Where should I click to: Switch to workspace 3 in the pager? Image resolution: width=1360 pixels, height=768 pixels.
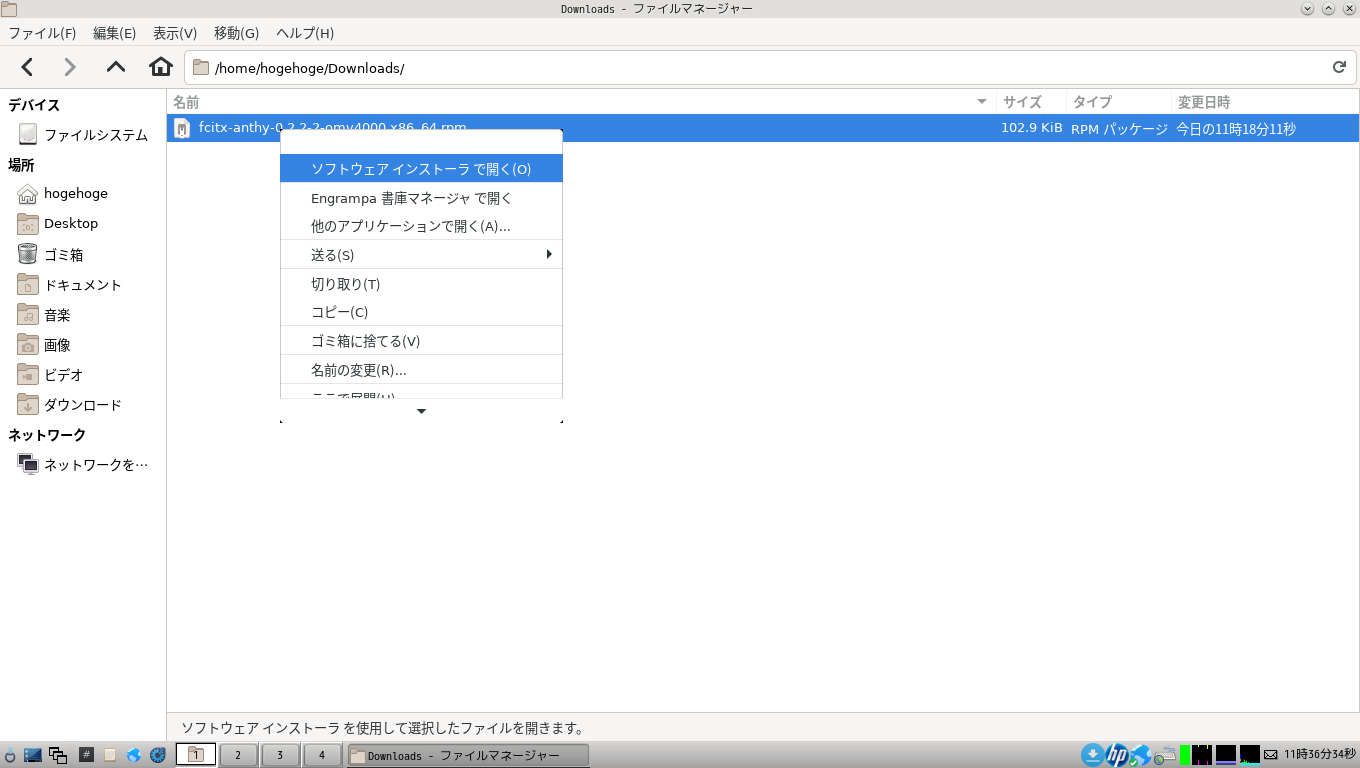[x=280, y=755]
